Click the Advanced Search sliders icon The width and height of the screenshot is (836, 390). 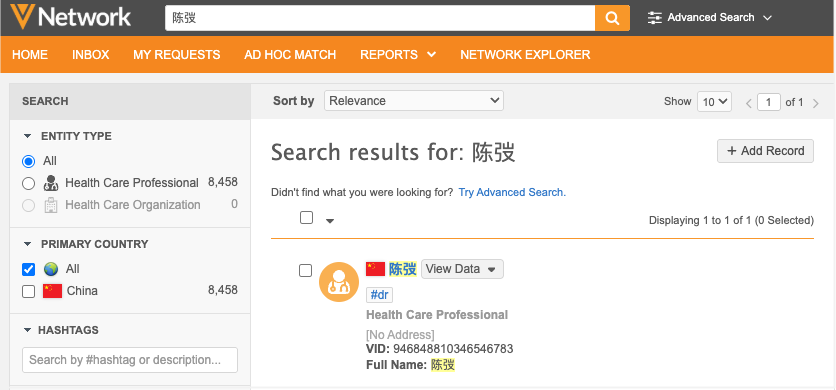pyautogui.click(x=654, y=18)
